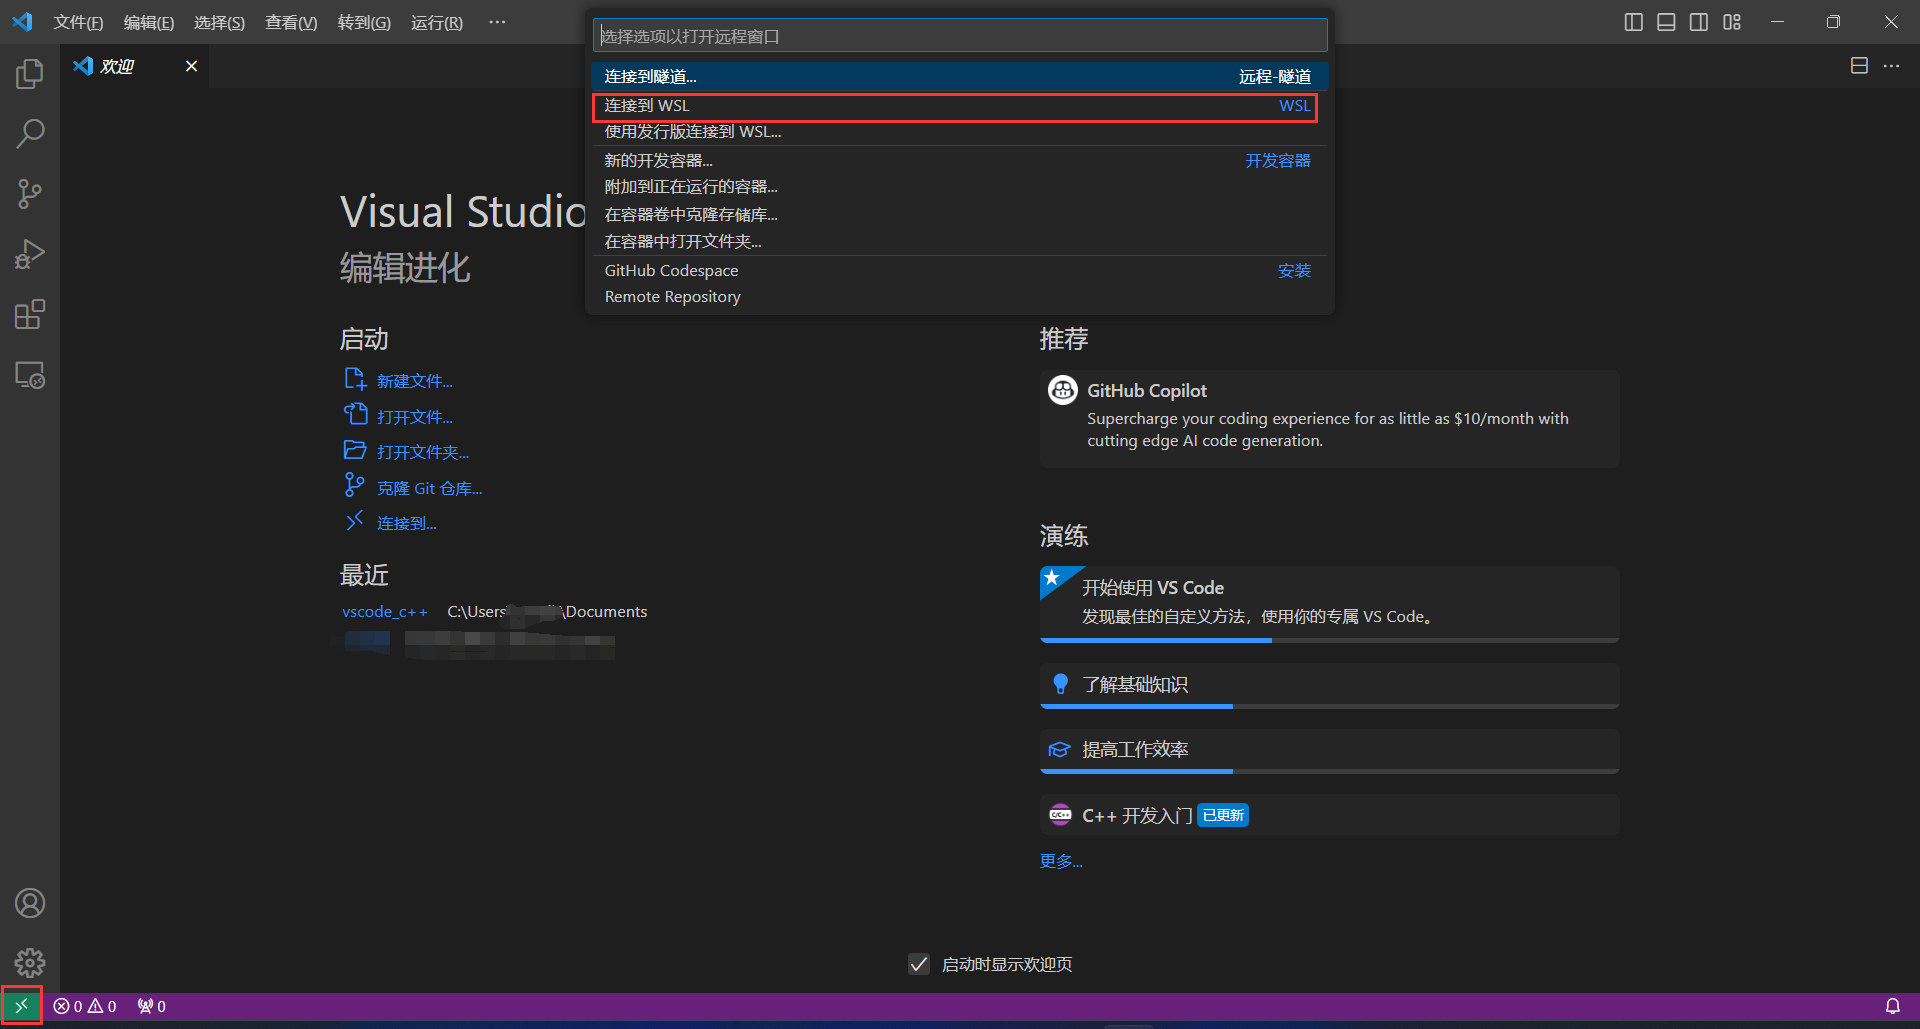Open the editor more actions ellipsis
The image size is (1920, 1029).
[x=1891, y=66]
